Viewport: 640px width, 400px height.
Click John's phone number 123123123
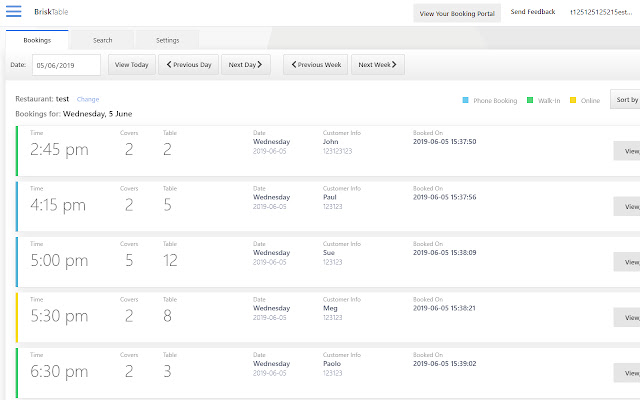point(337,151)
